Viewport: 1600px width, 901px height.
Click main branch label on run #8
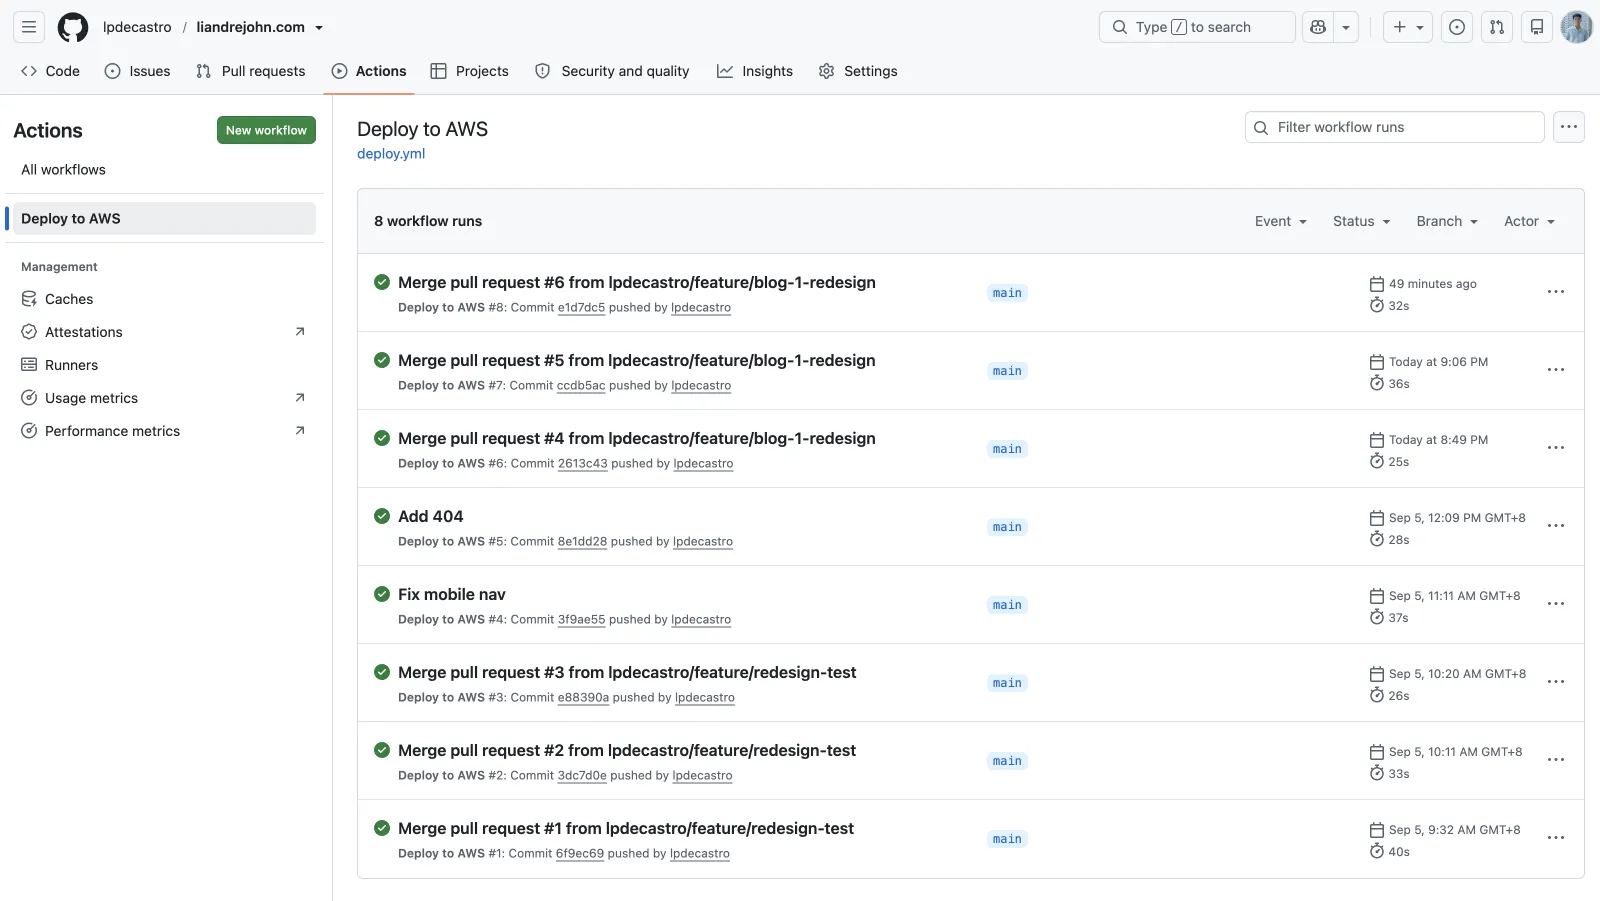1007,293
